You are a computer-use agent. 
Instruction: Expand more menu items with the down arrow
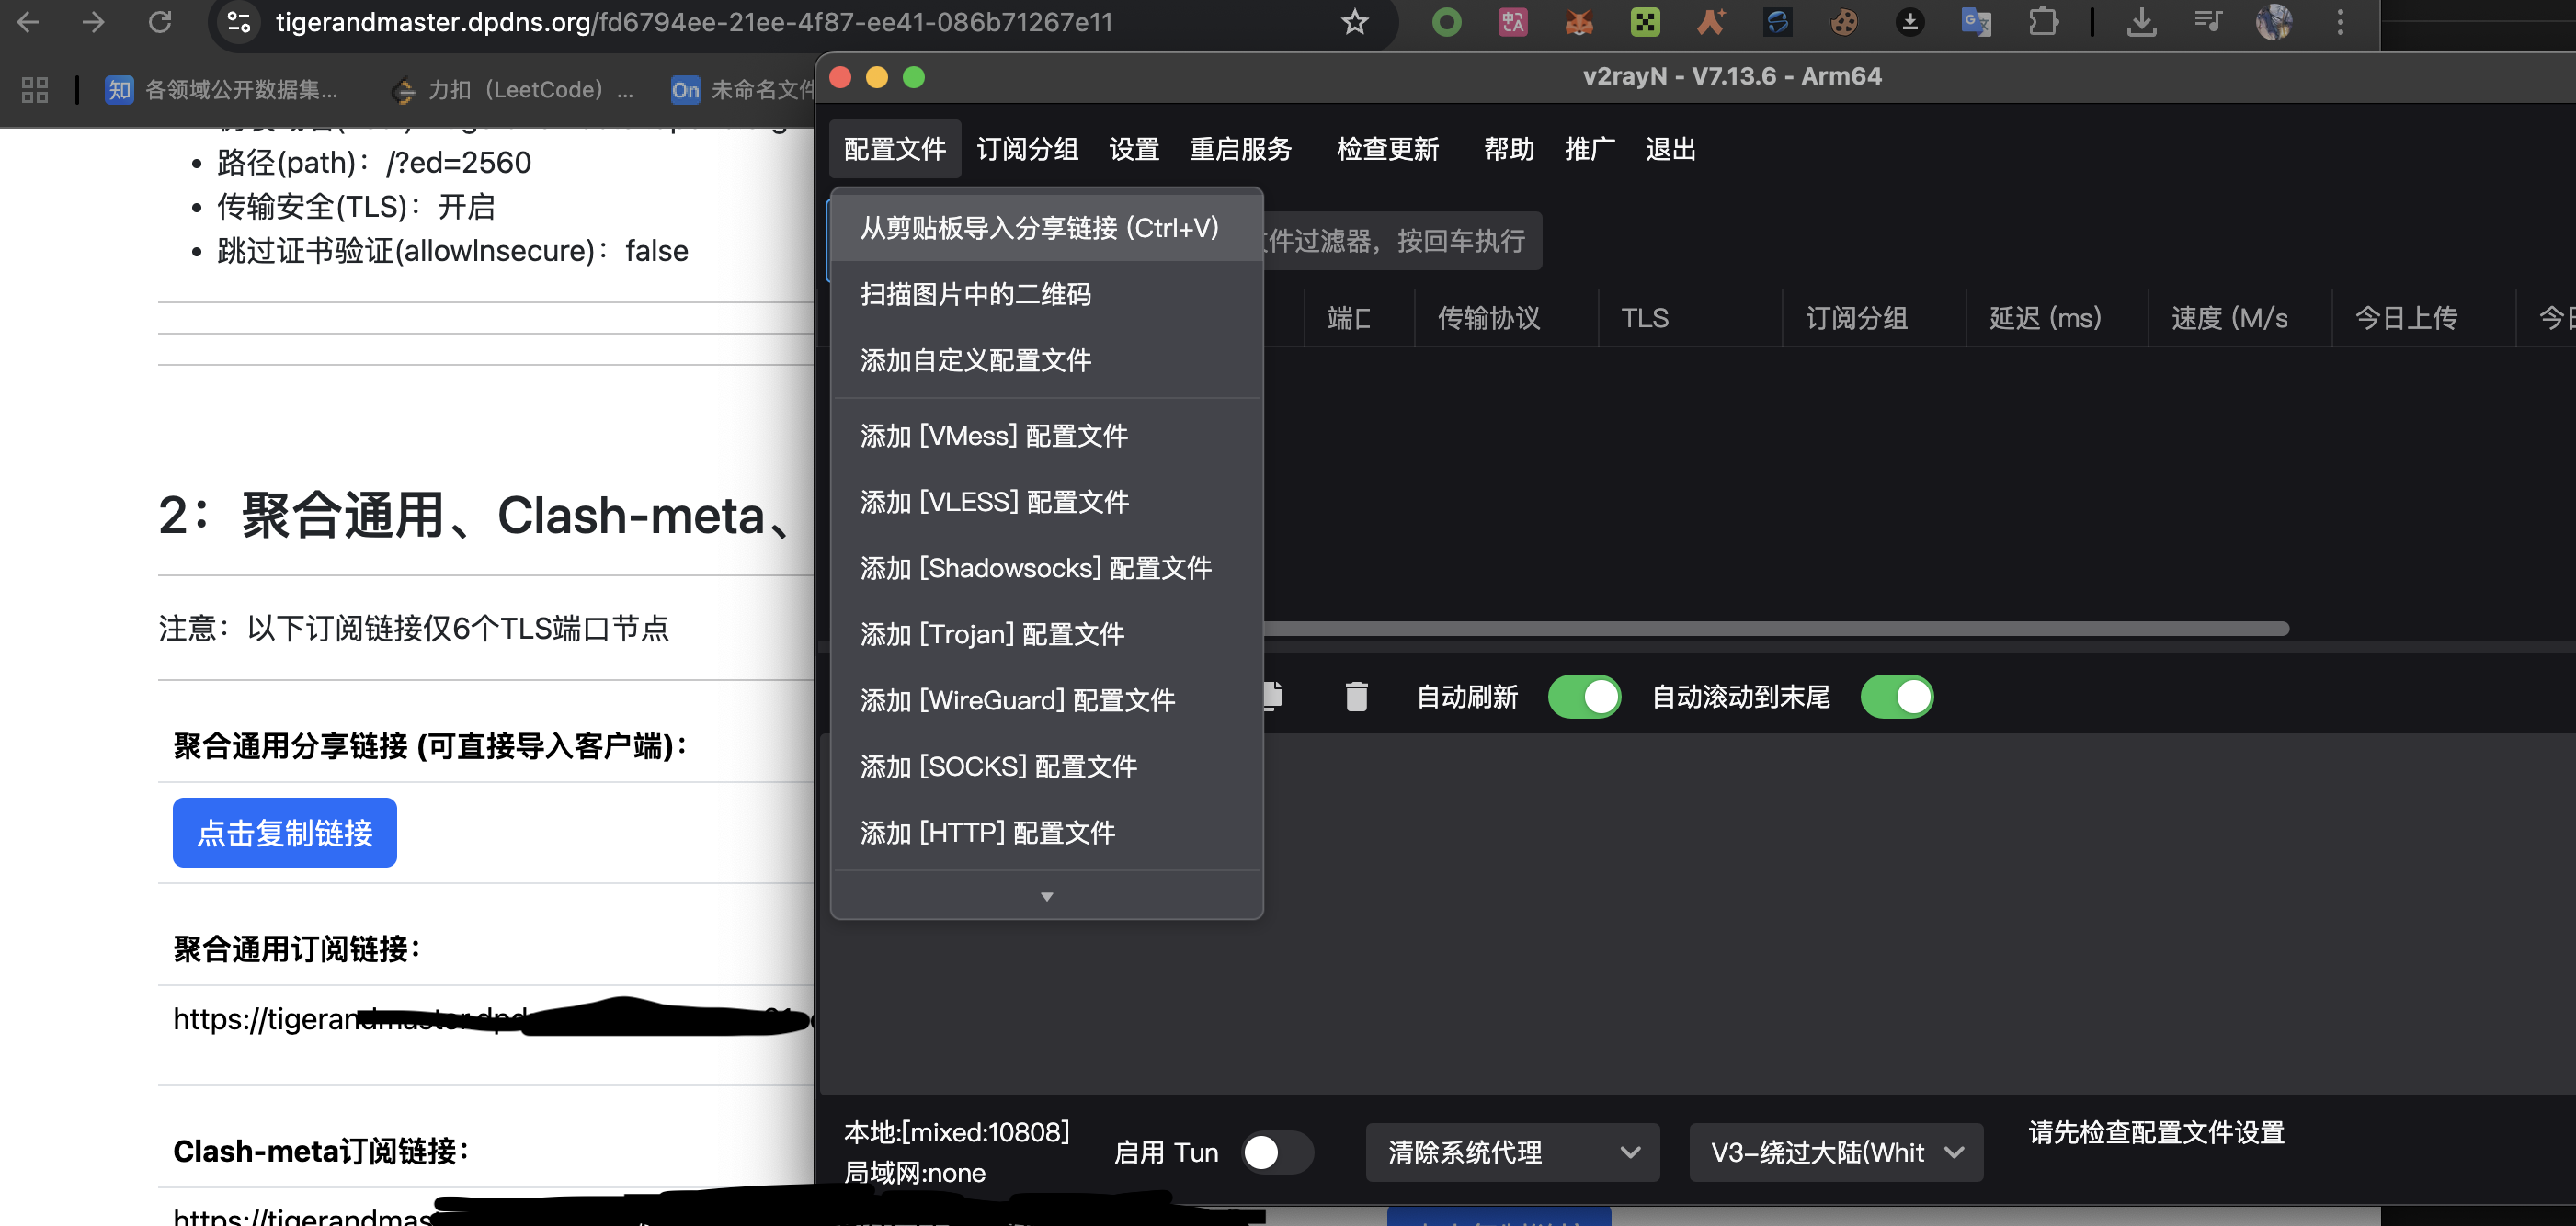(x=1047, y=896)
